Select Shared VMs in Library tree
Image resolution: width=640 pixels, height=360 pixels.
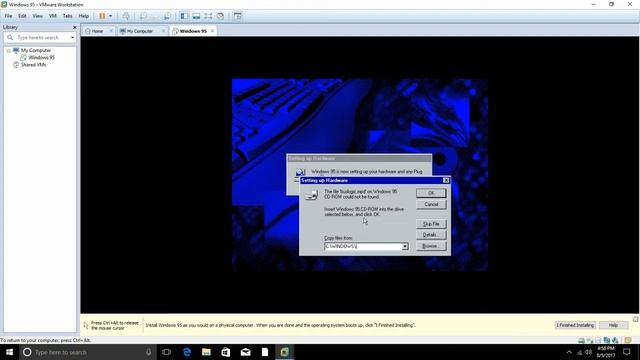point(33,65)
